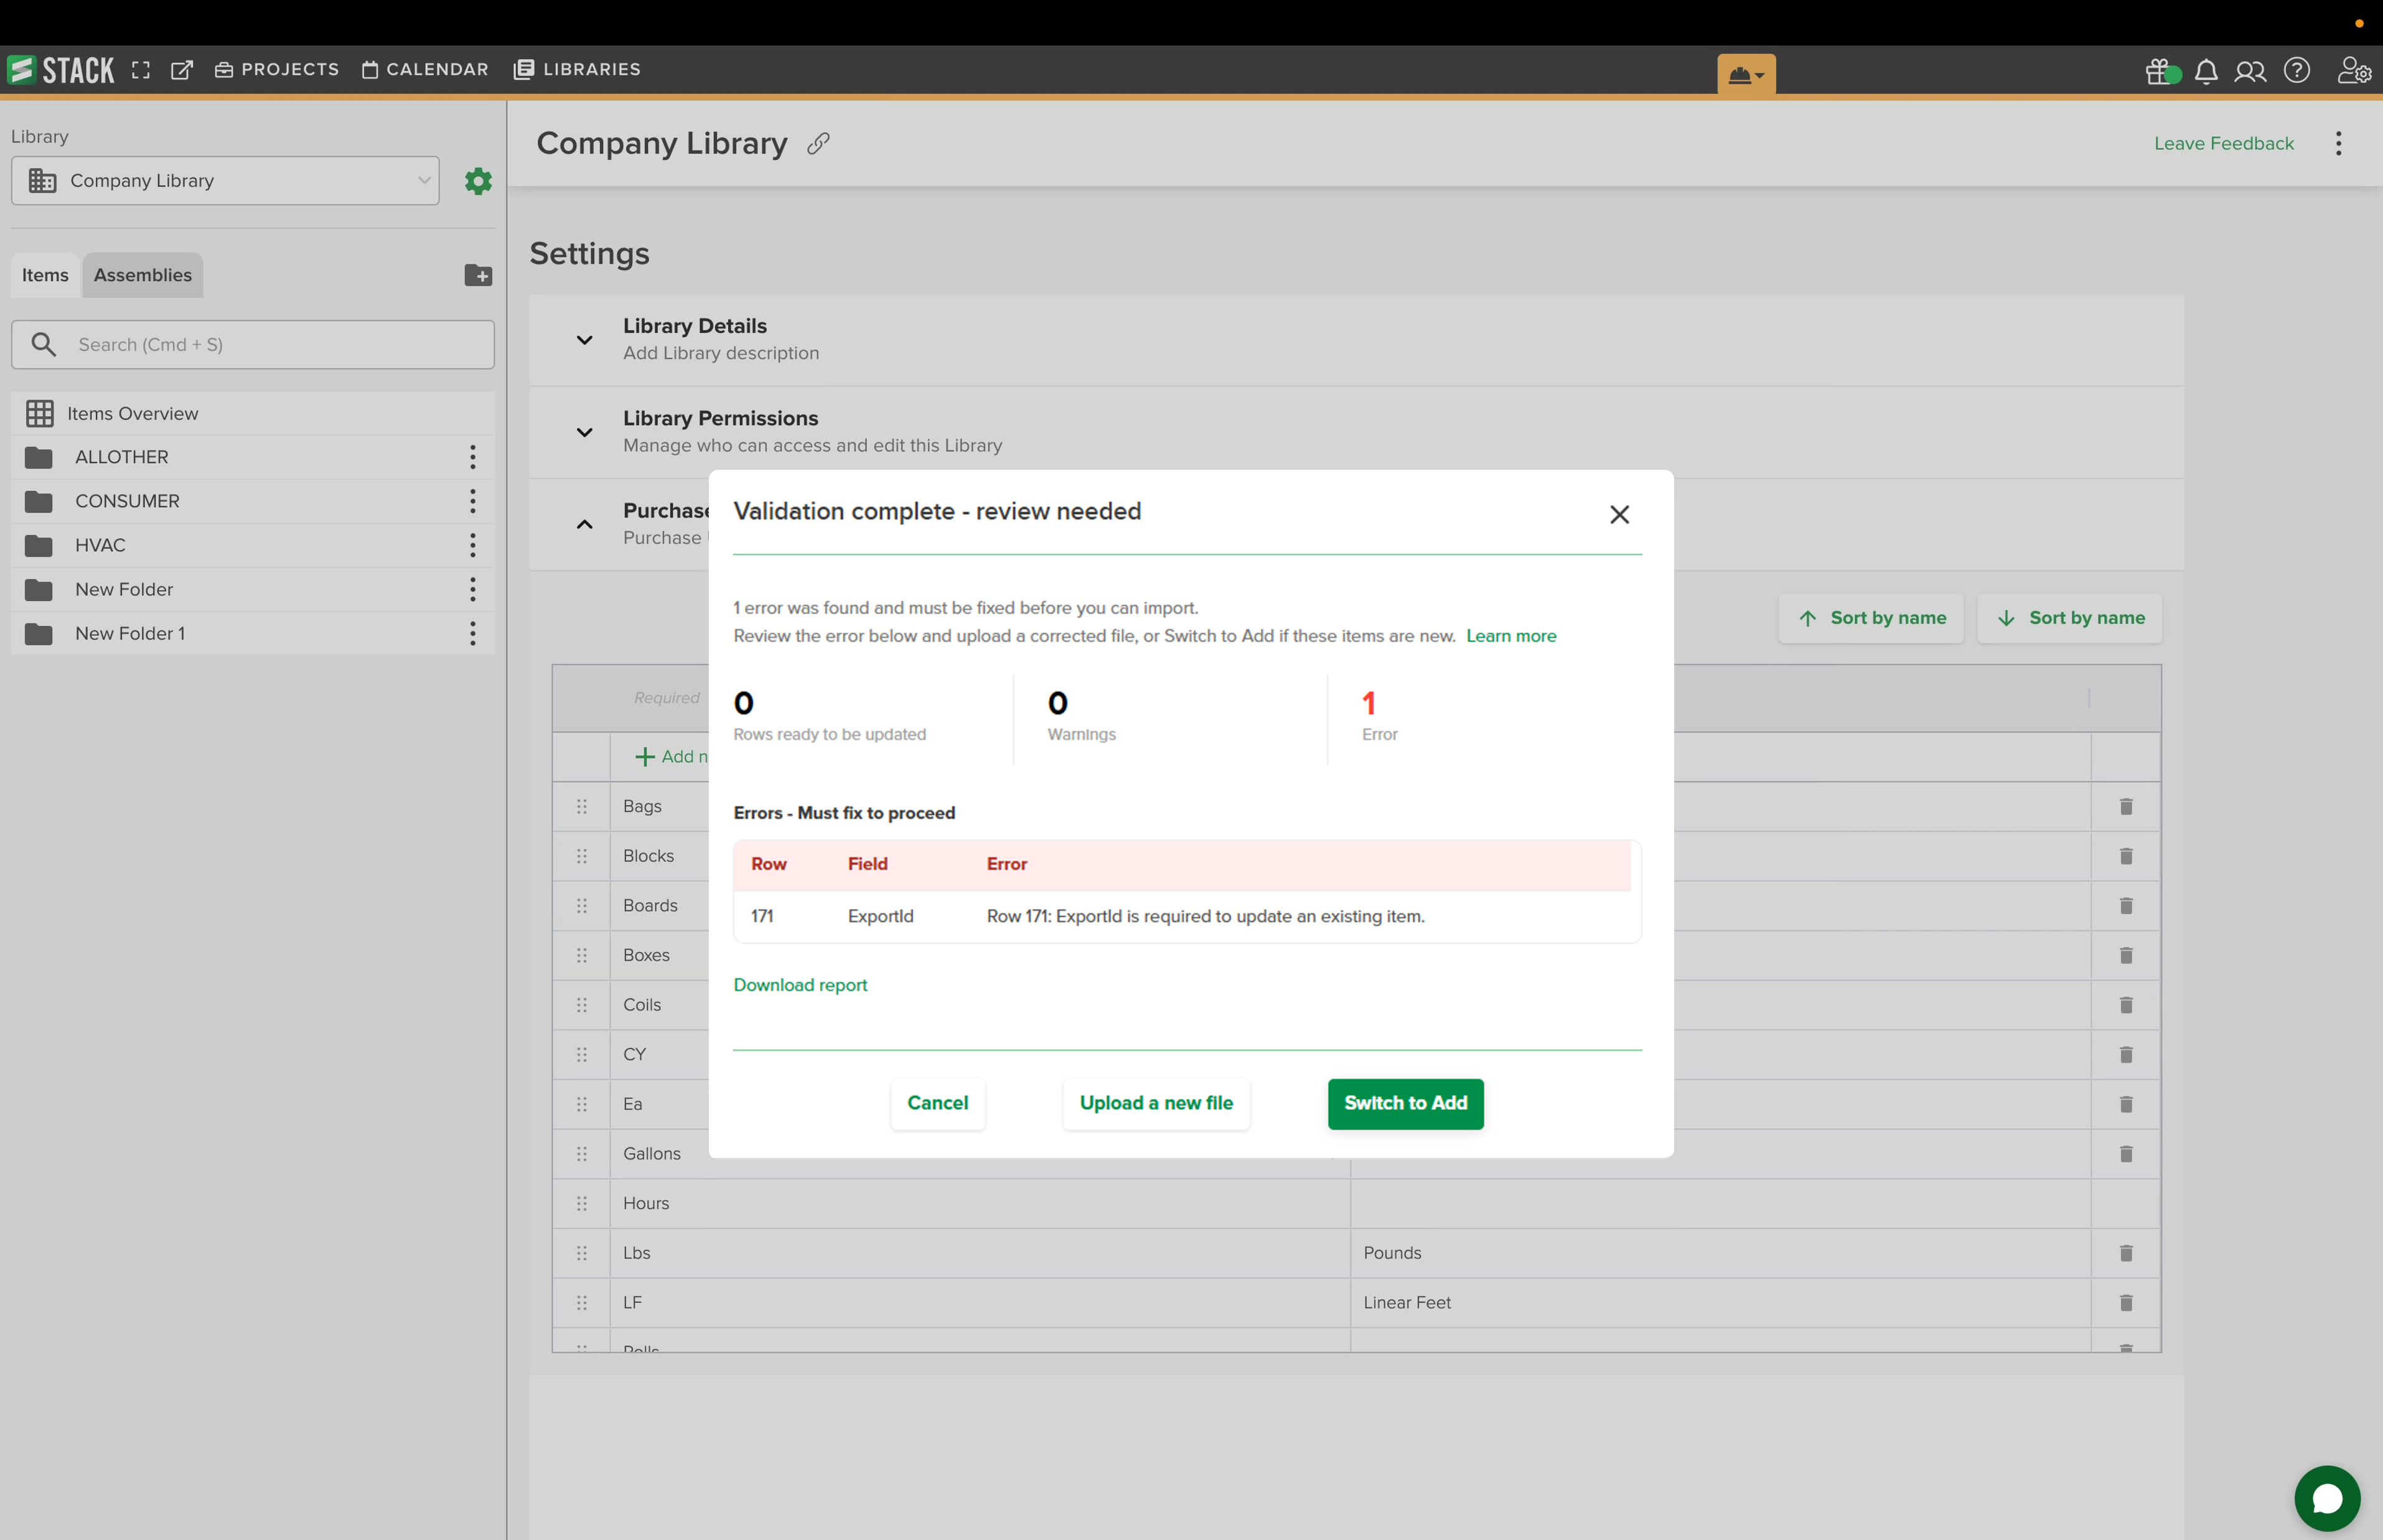Viewport: 2383px width, 1540px height.
Task: Click Upload a new file
Action: click(1156, 1103)
